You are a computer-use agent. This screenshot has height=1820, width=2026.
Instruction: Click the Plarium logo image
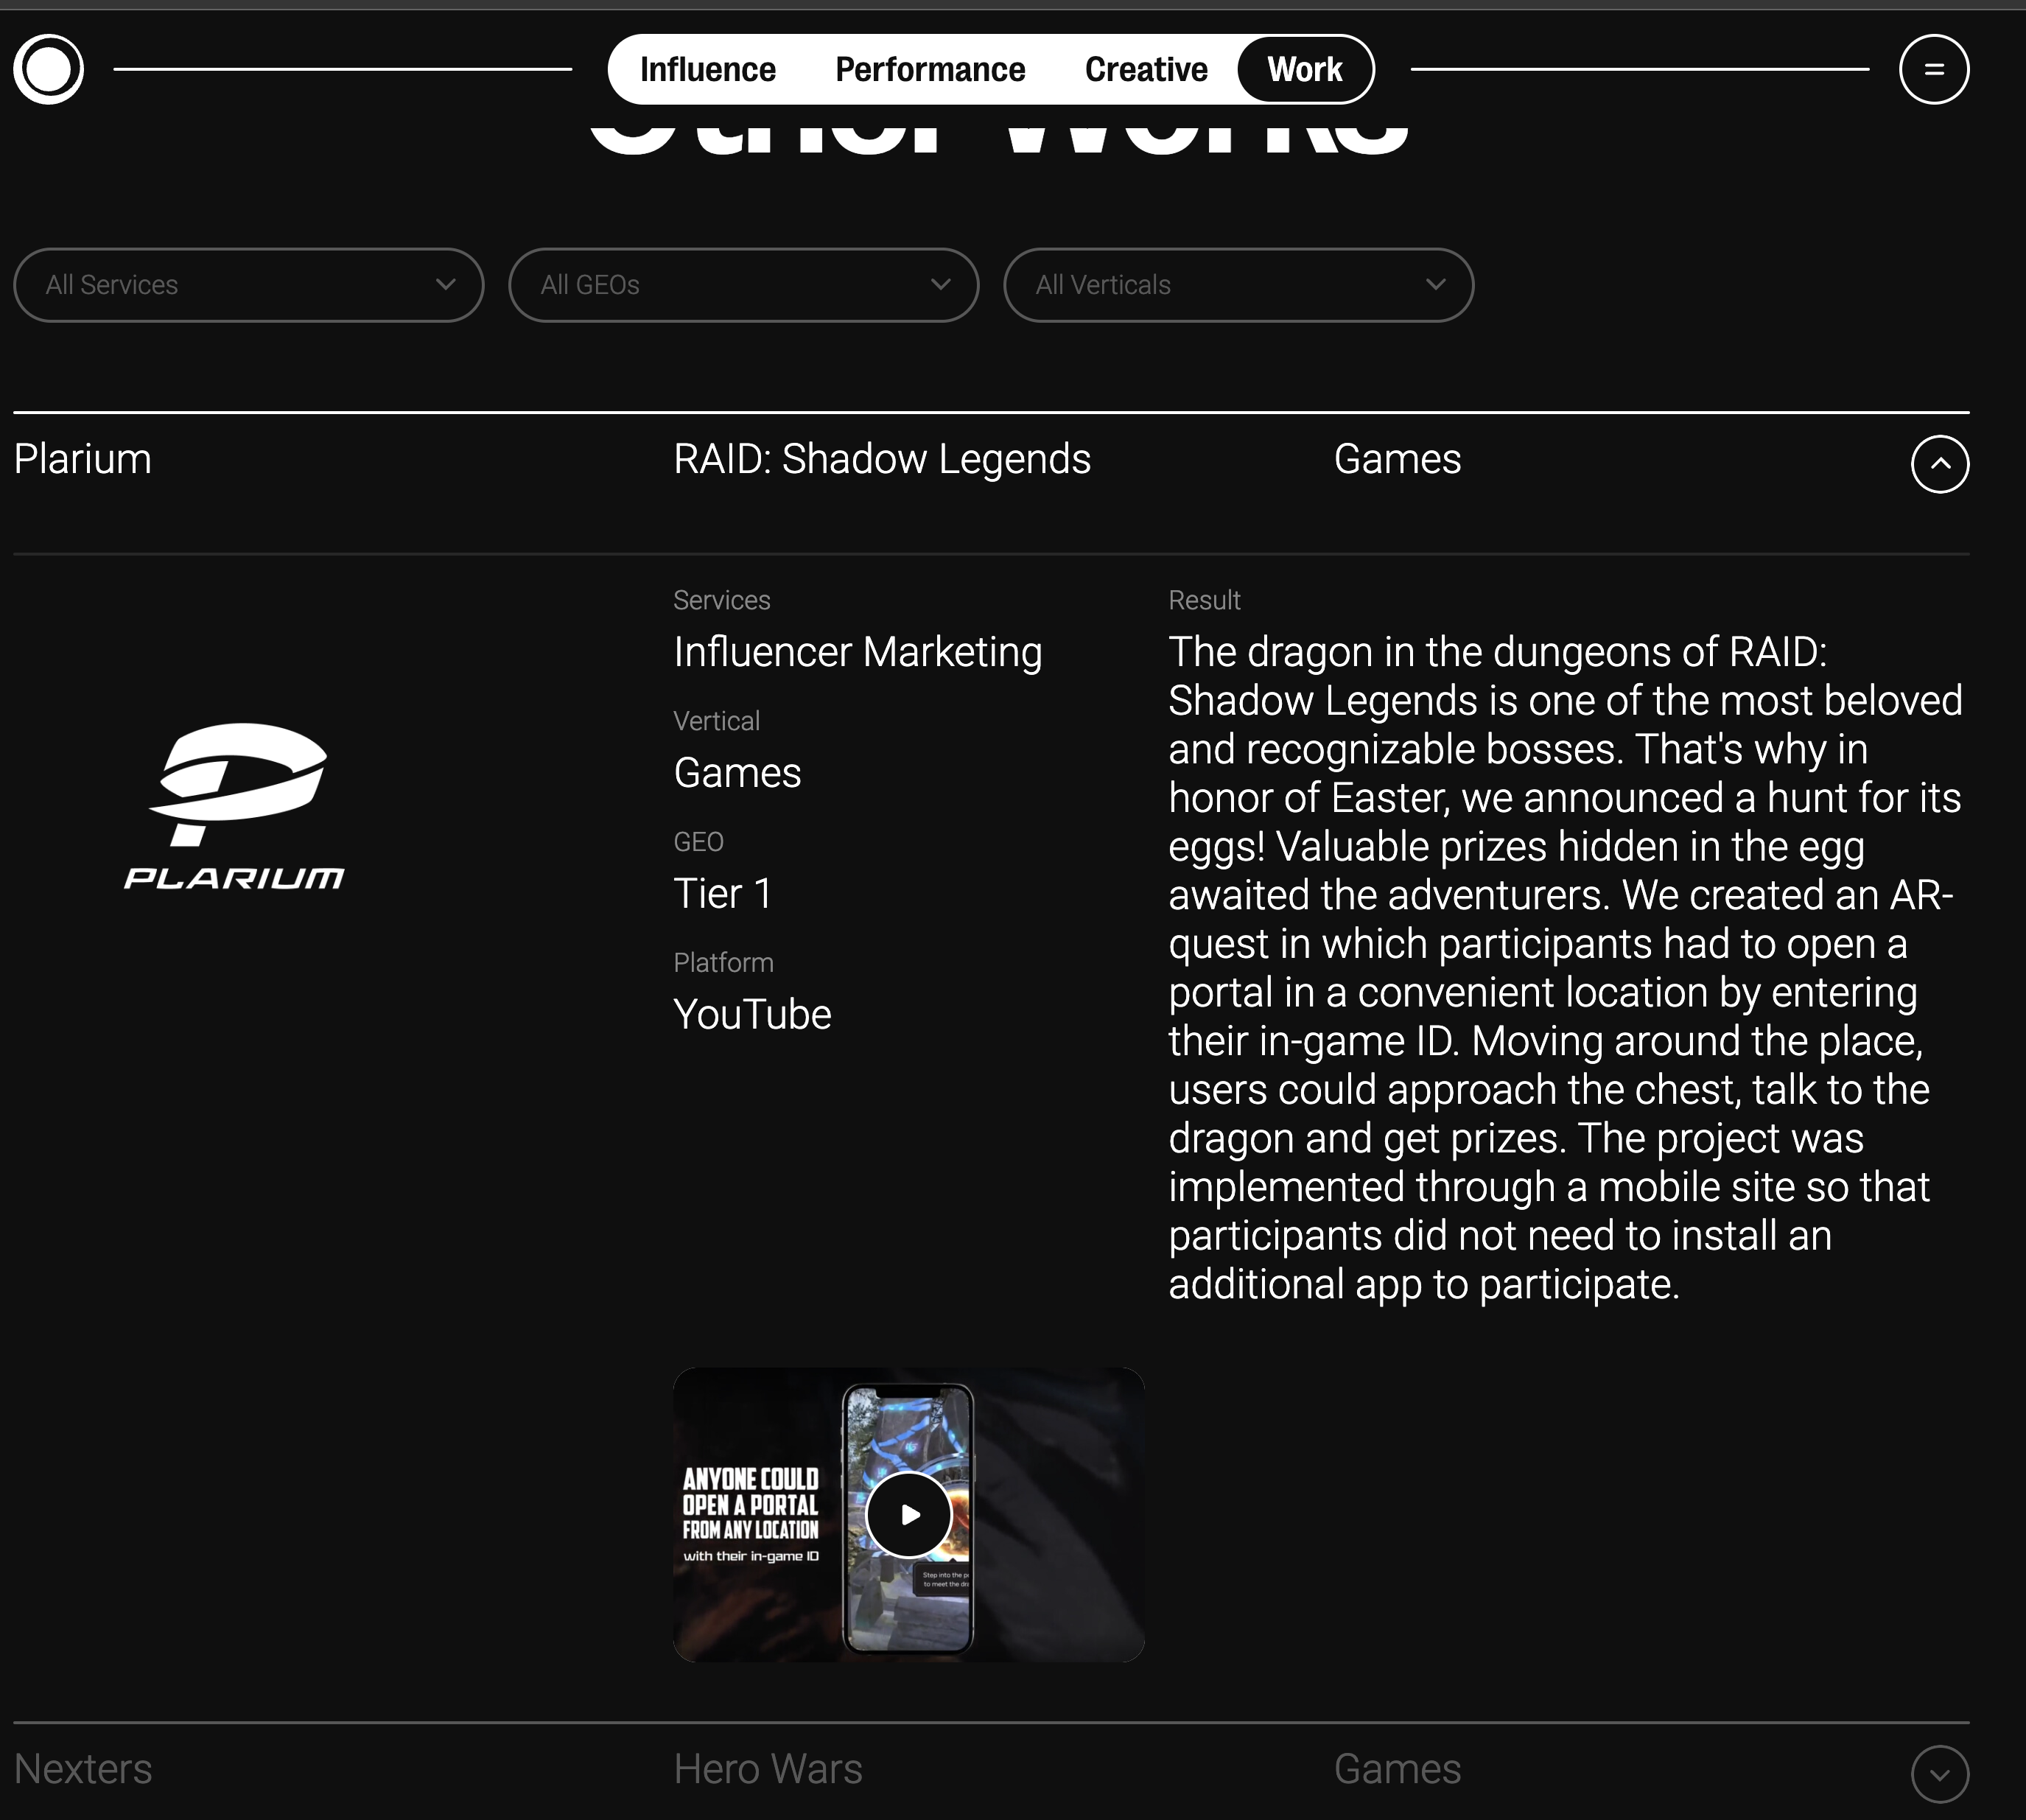tap(234, 806)
